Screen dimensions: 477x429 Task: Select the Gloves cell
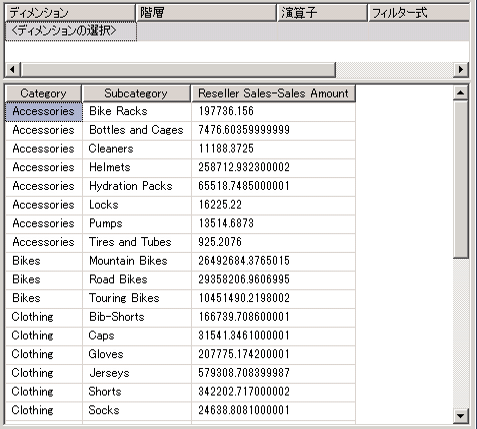click(x=137, y=354)
